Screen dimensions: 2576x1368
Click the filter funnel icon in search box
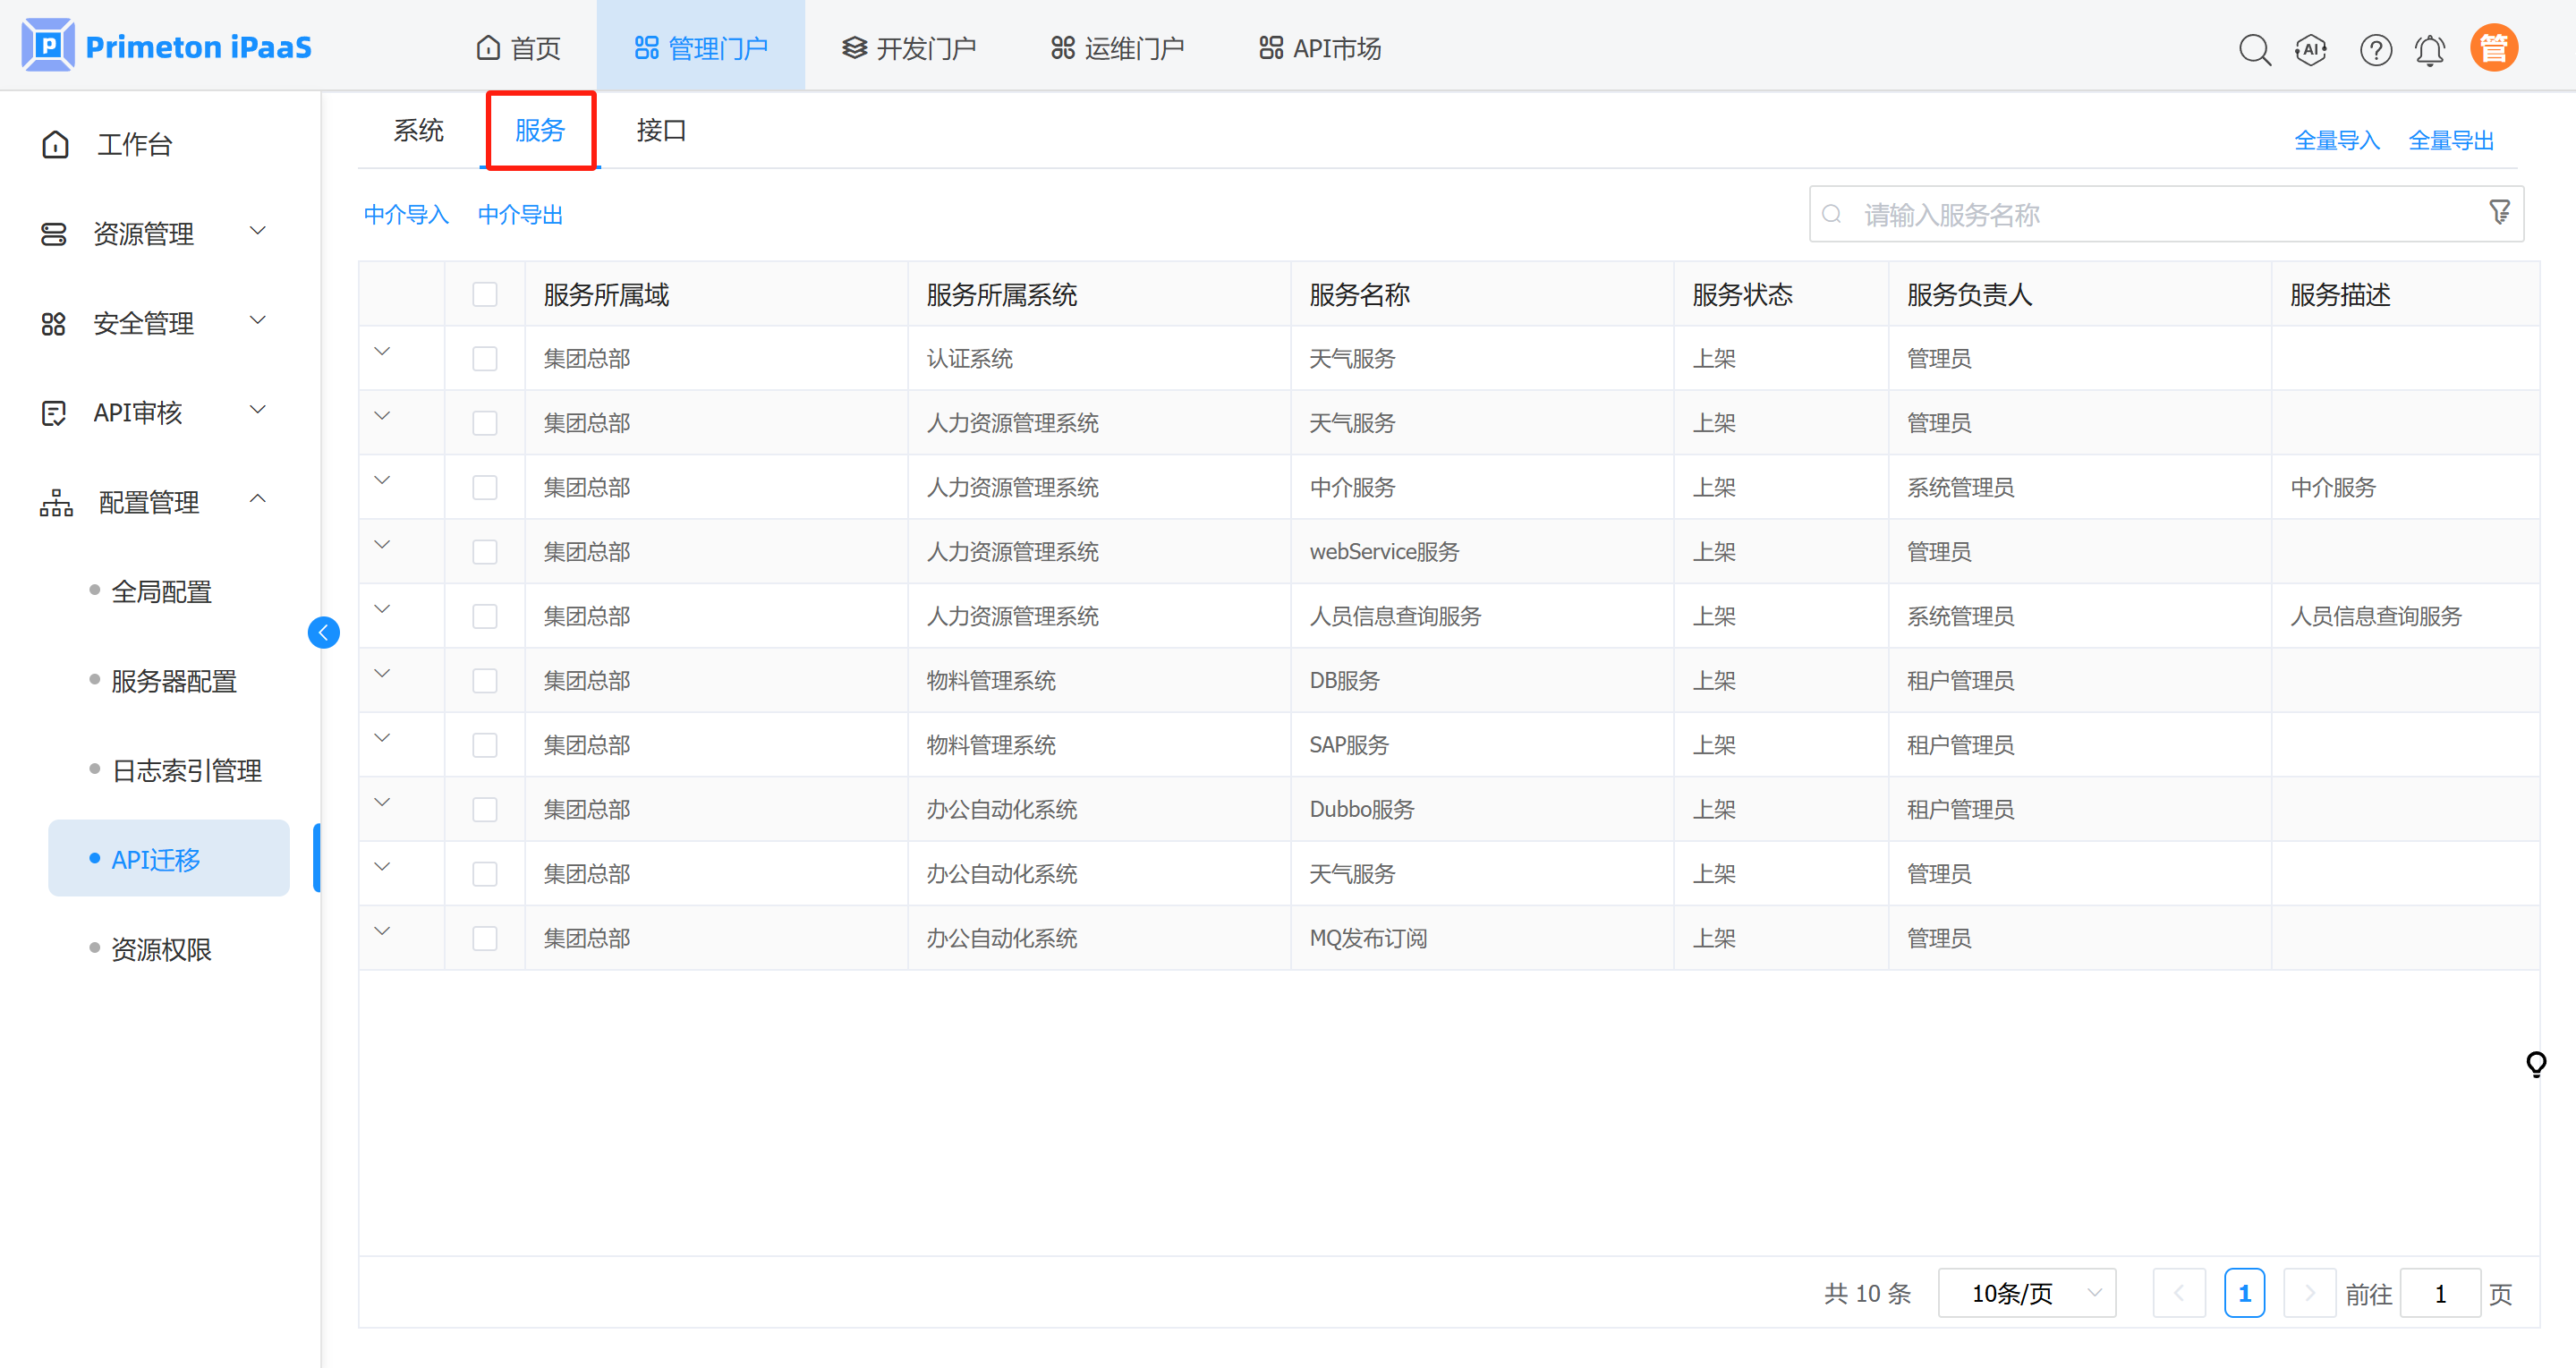2499,213
